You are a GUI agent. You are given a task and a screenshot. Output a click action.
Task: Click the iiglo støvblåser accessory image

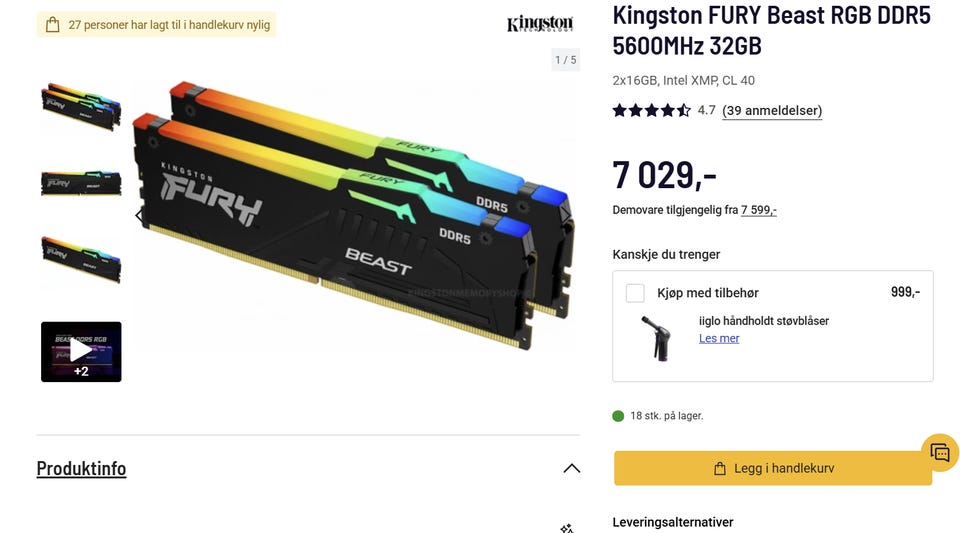pyautogui.click(x=657, y=338)
